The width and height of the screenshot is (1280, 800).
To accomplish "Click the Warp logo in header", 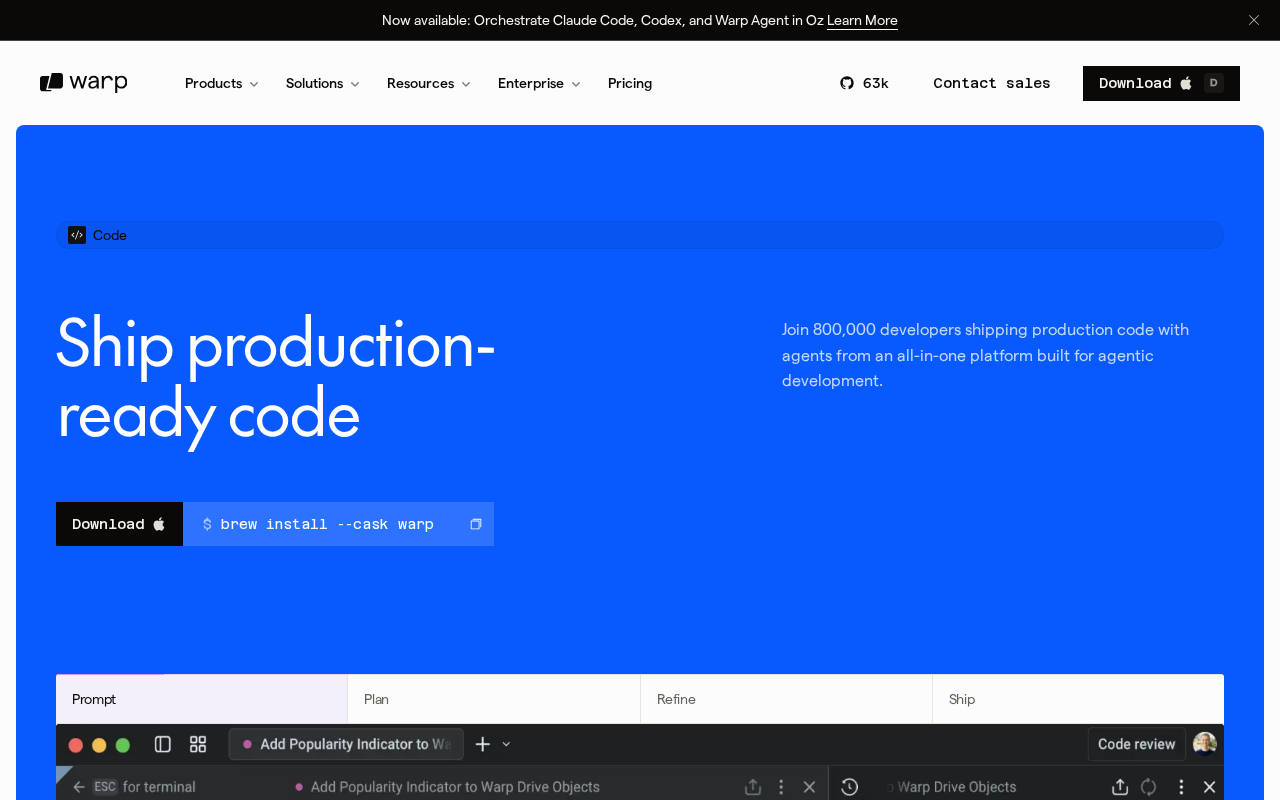I will pos(84,83).
